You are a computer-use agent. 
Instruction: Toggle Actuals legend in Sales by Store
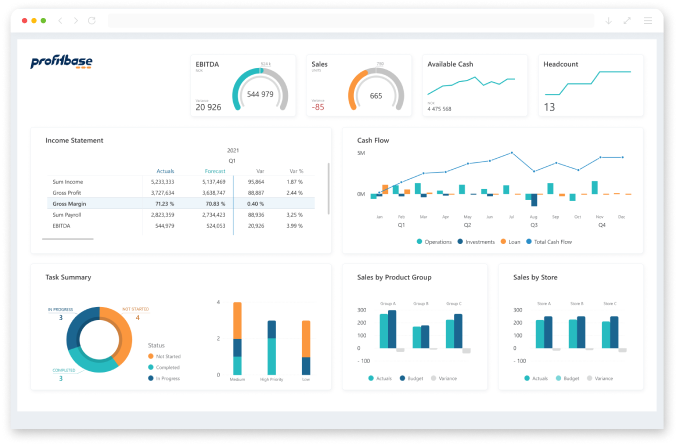pyautogui.click(x=536, y=378)
